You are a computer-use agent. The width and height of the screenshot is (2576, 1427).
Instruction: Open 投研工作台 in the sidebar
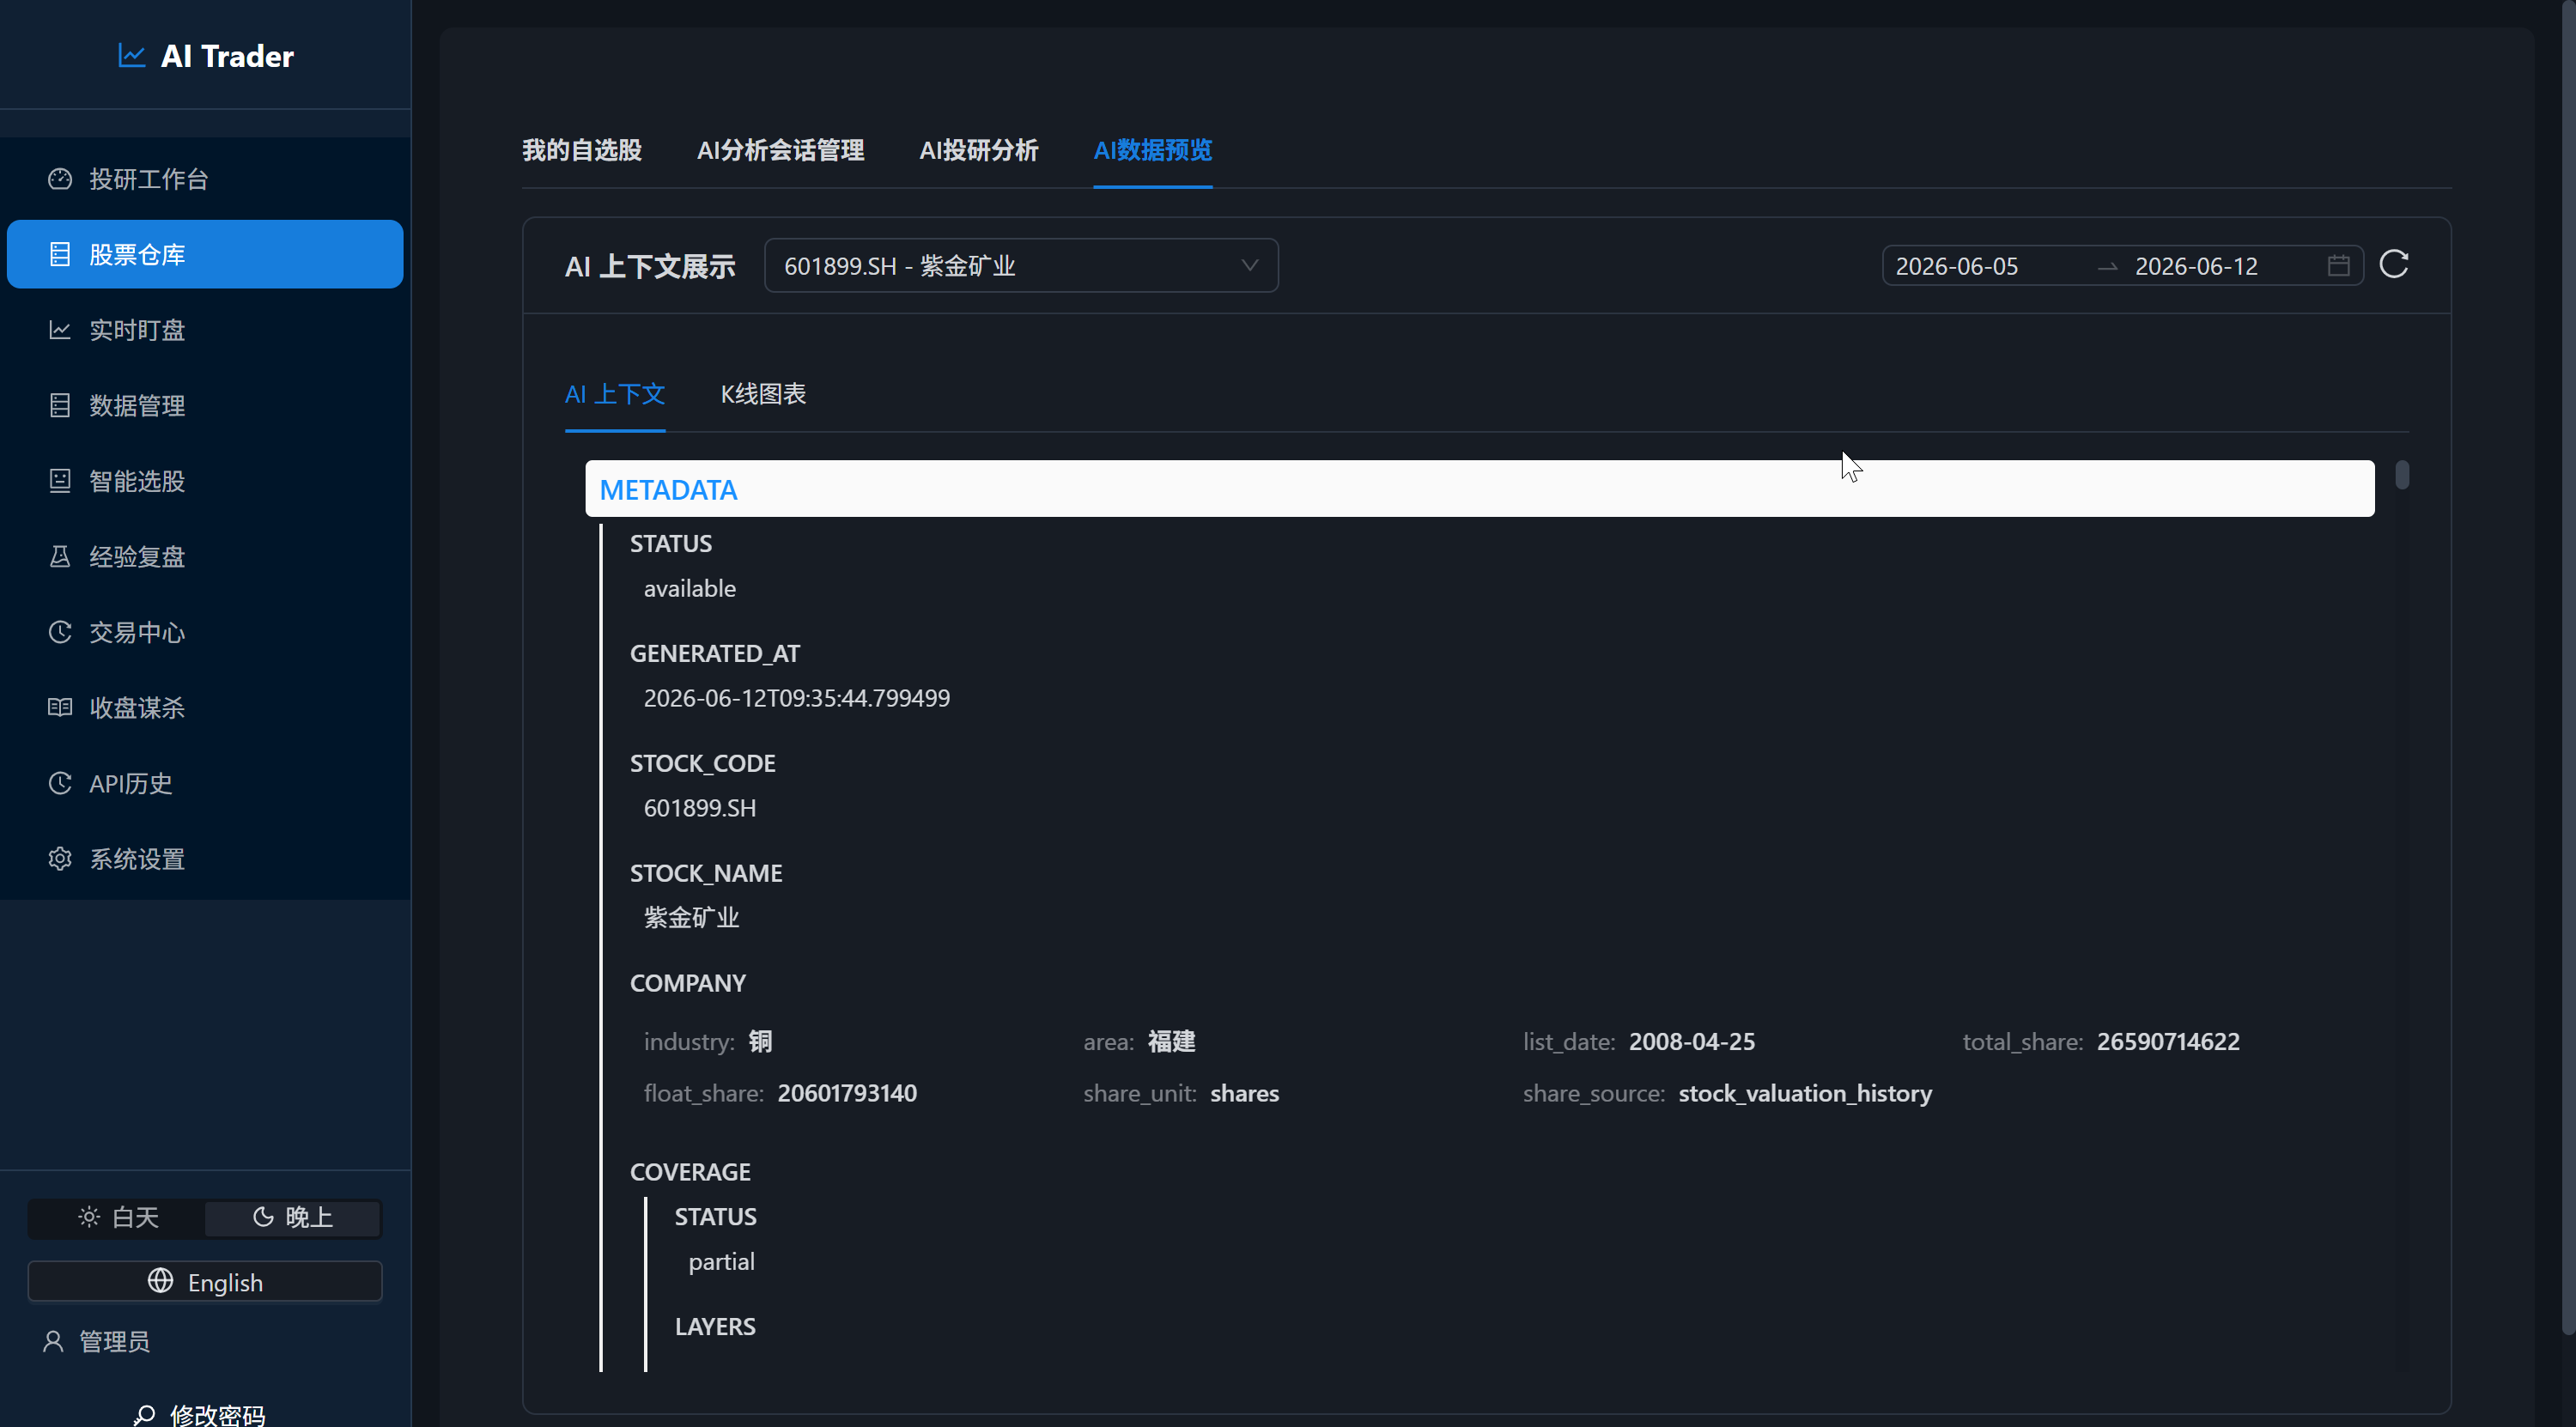click(205, 179)
